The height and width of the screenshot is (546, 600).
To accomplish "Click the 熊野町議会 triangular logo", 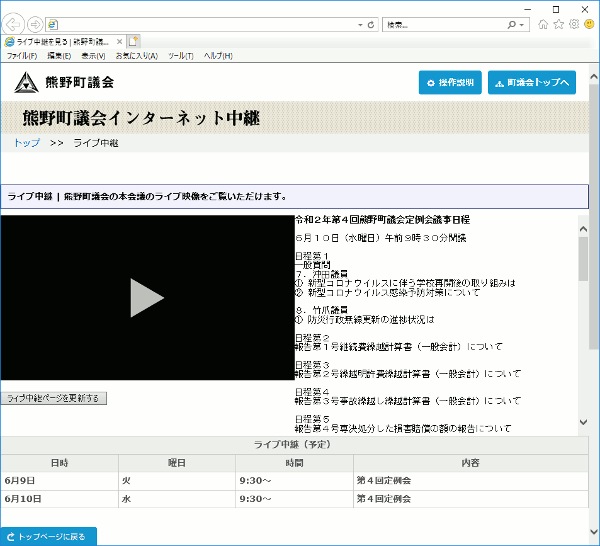I will click(26, 83).
